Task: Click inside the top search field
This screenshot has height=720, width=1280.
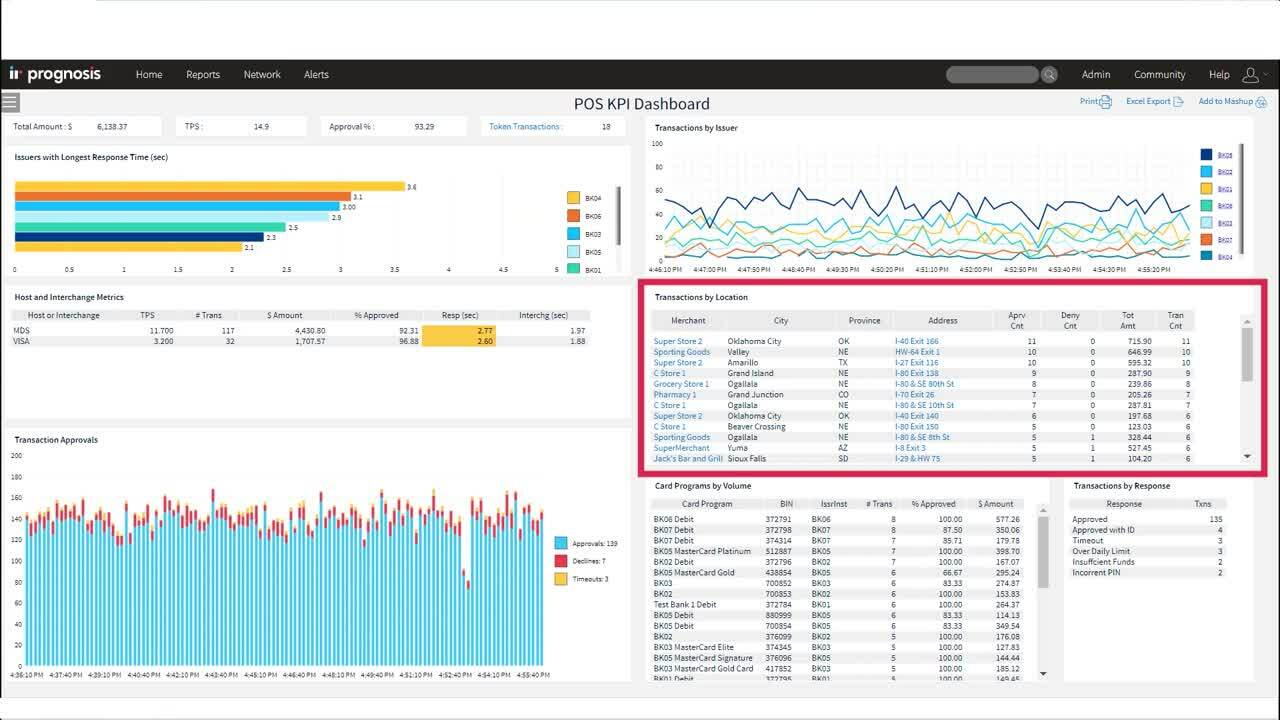Action: click(x=991, y=75)
